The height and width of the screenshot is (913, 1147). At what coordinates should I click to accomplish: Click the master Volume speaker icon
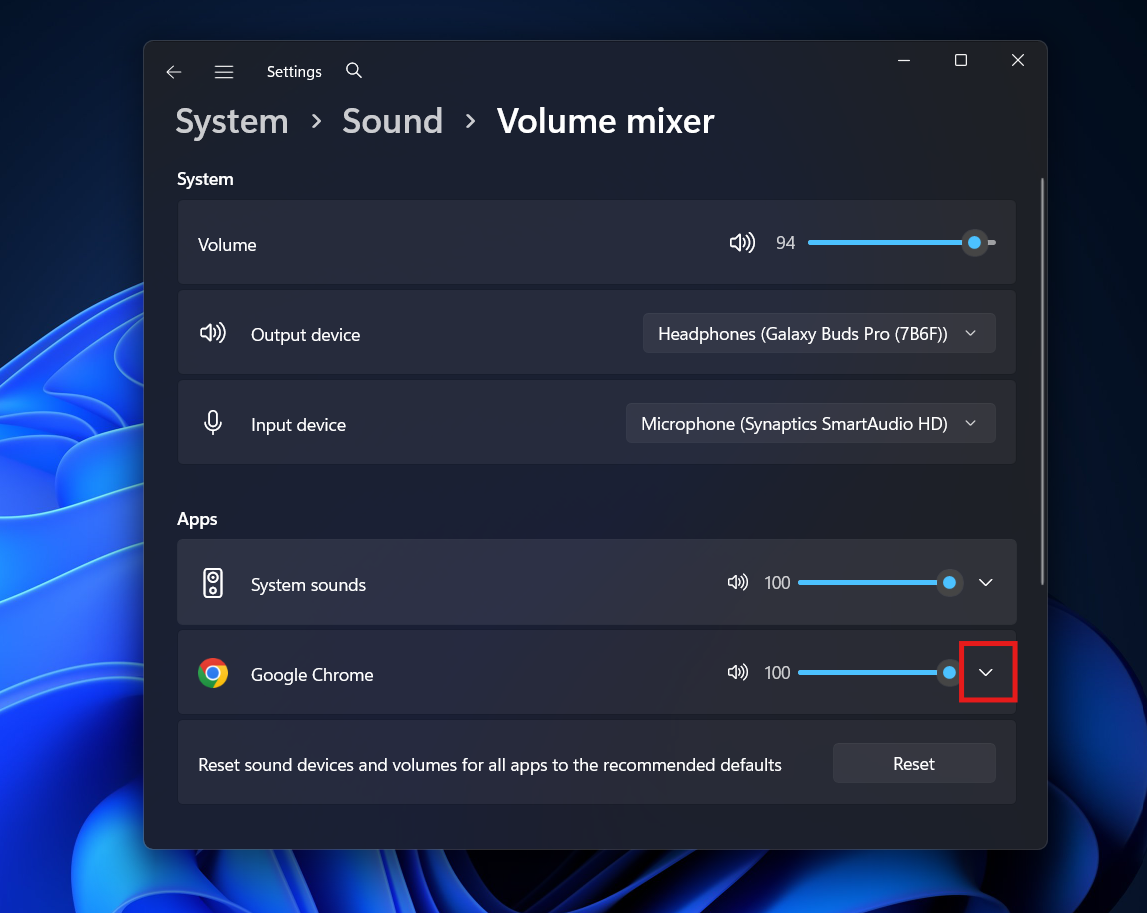tap(742, 242)
